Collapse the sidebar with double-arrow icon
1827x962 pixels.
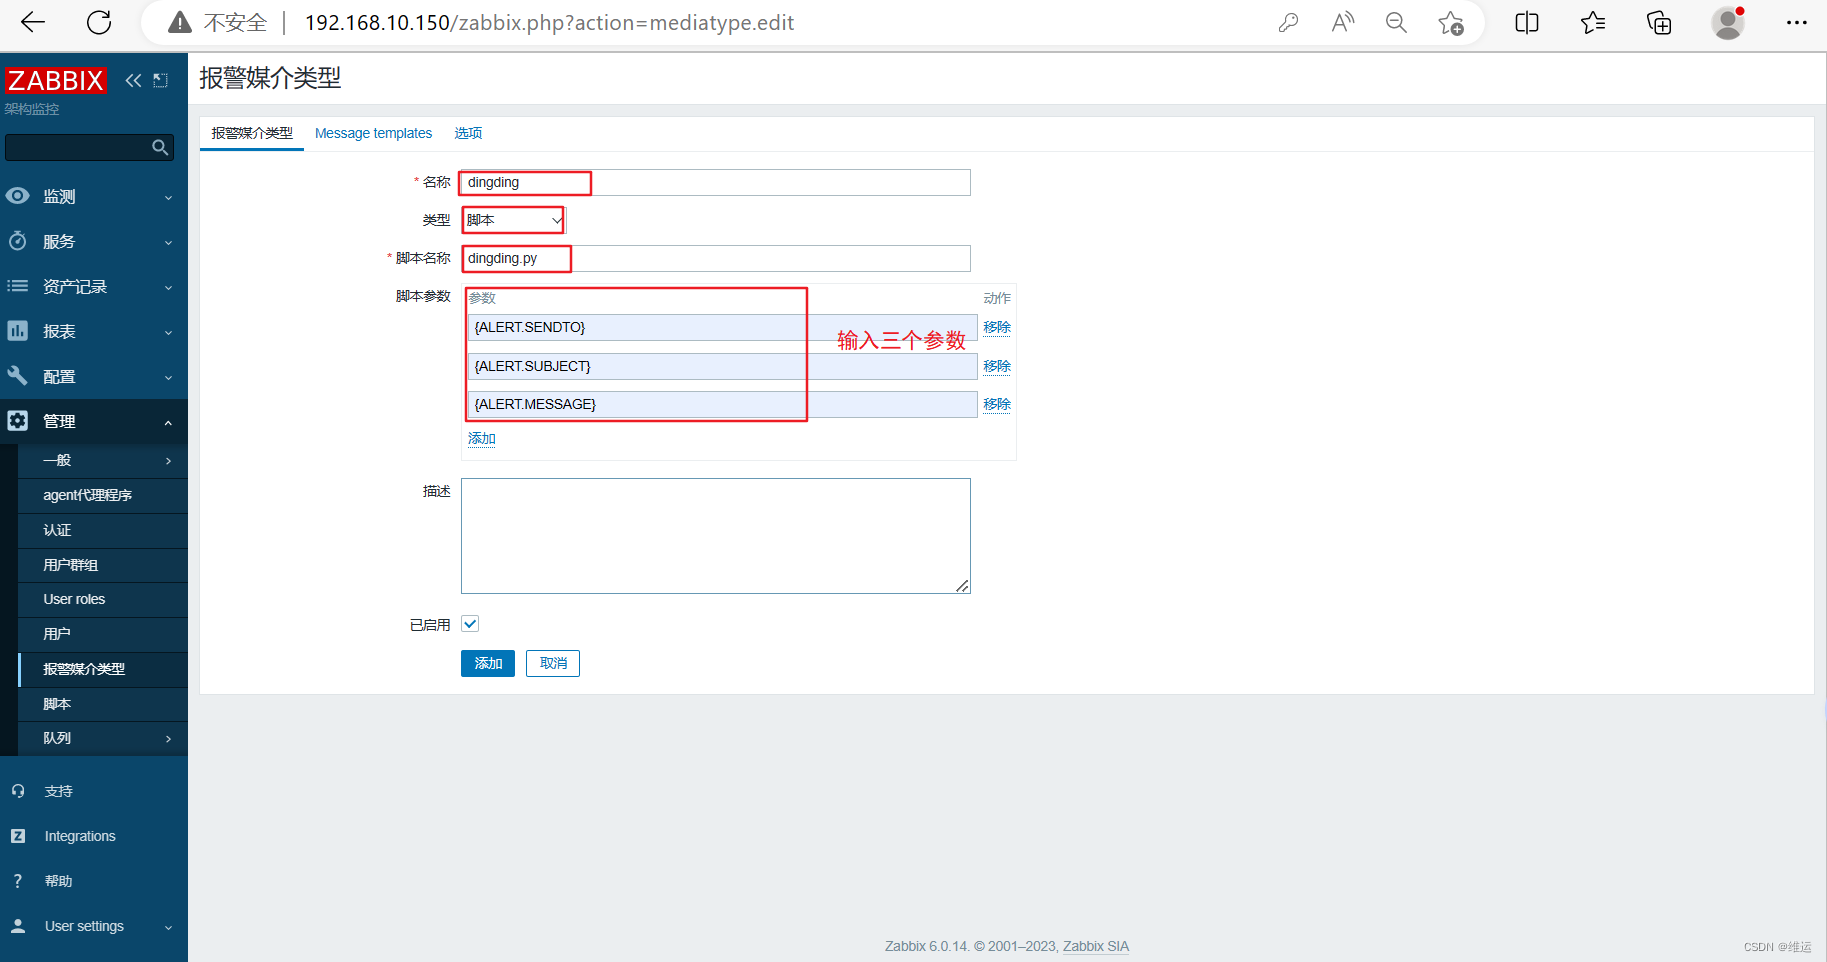[x=133, y=80]
